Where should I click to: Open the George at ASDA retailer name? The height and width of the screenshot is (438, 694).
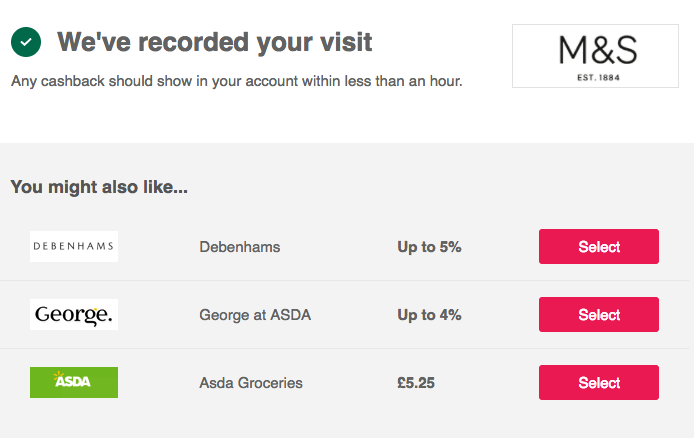(255, 315)
